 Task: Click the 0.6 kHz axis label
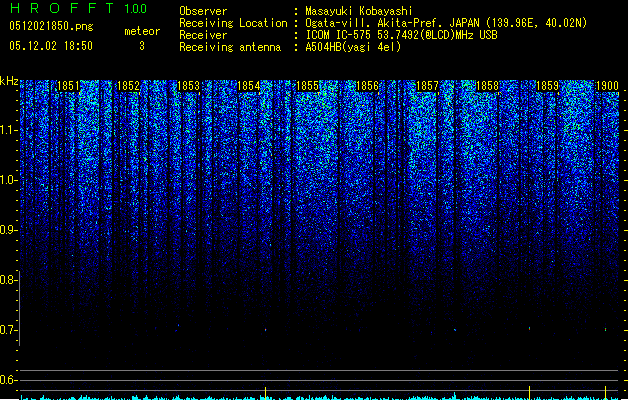pos(9,380)
